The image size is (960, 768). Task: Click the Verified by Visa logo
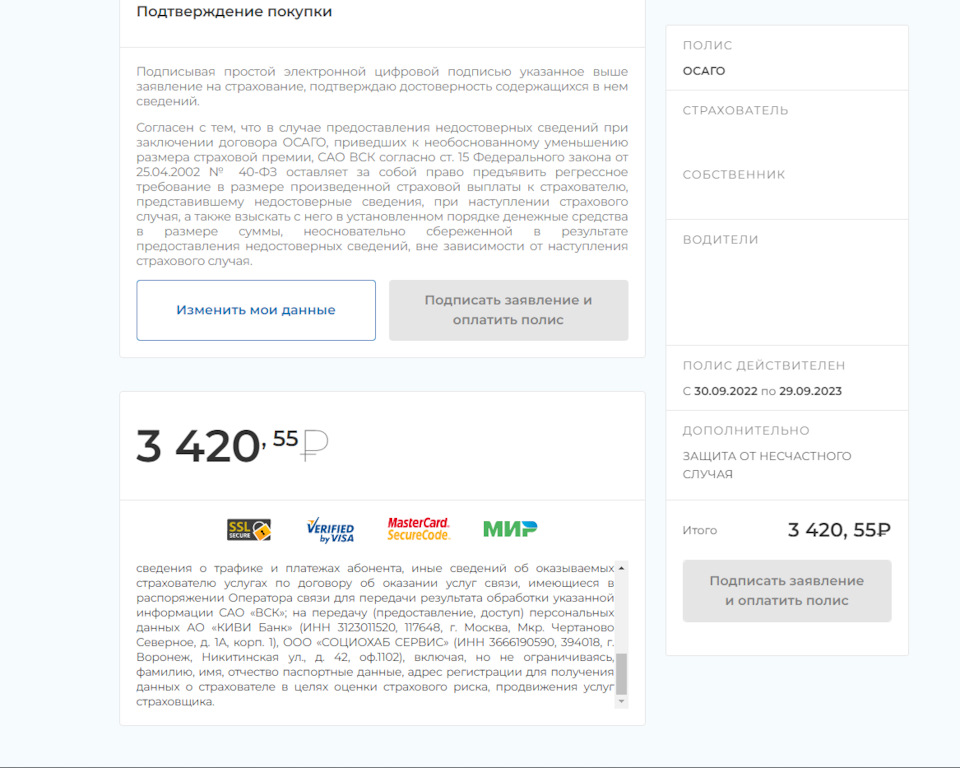click(330, 529)
